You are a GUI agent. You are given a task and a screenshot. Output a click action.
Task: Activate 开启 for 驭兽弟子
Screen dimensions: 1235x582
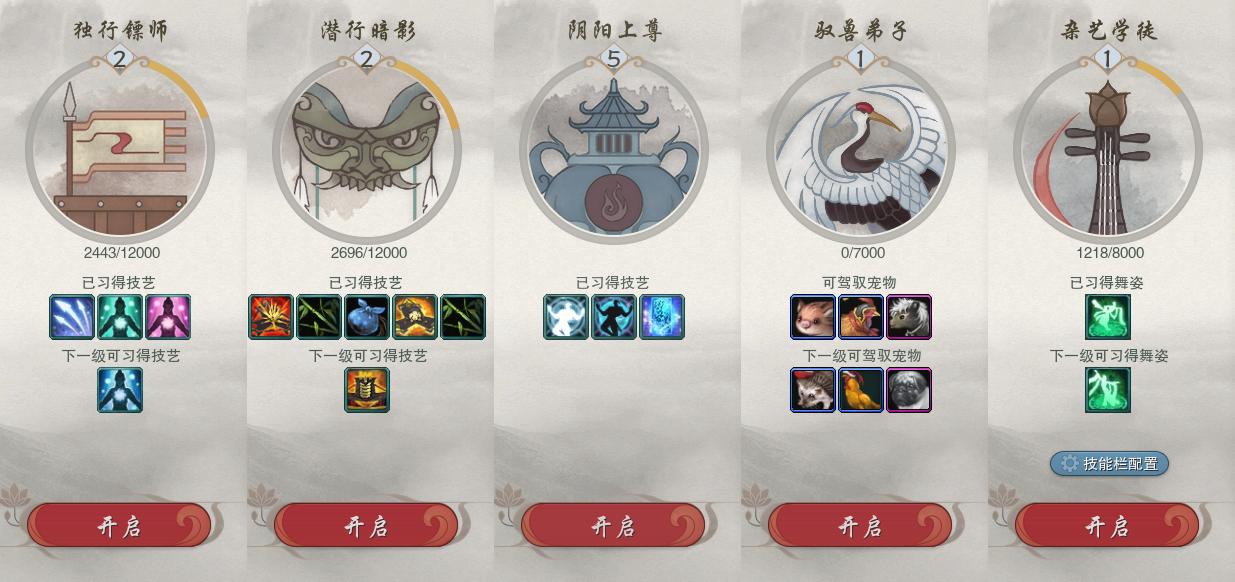pos(860,526)
